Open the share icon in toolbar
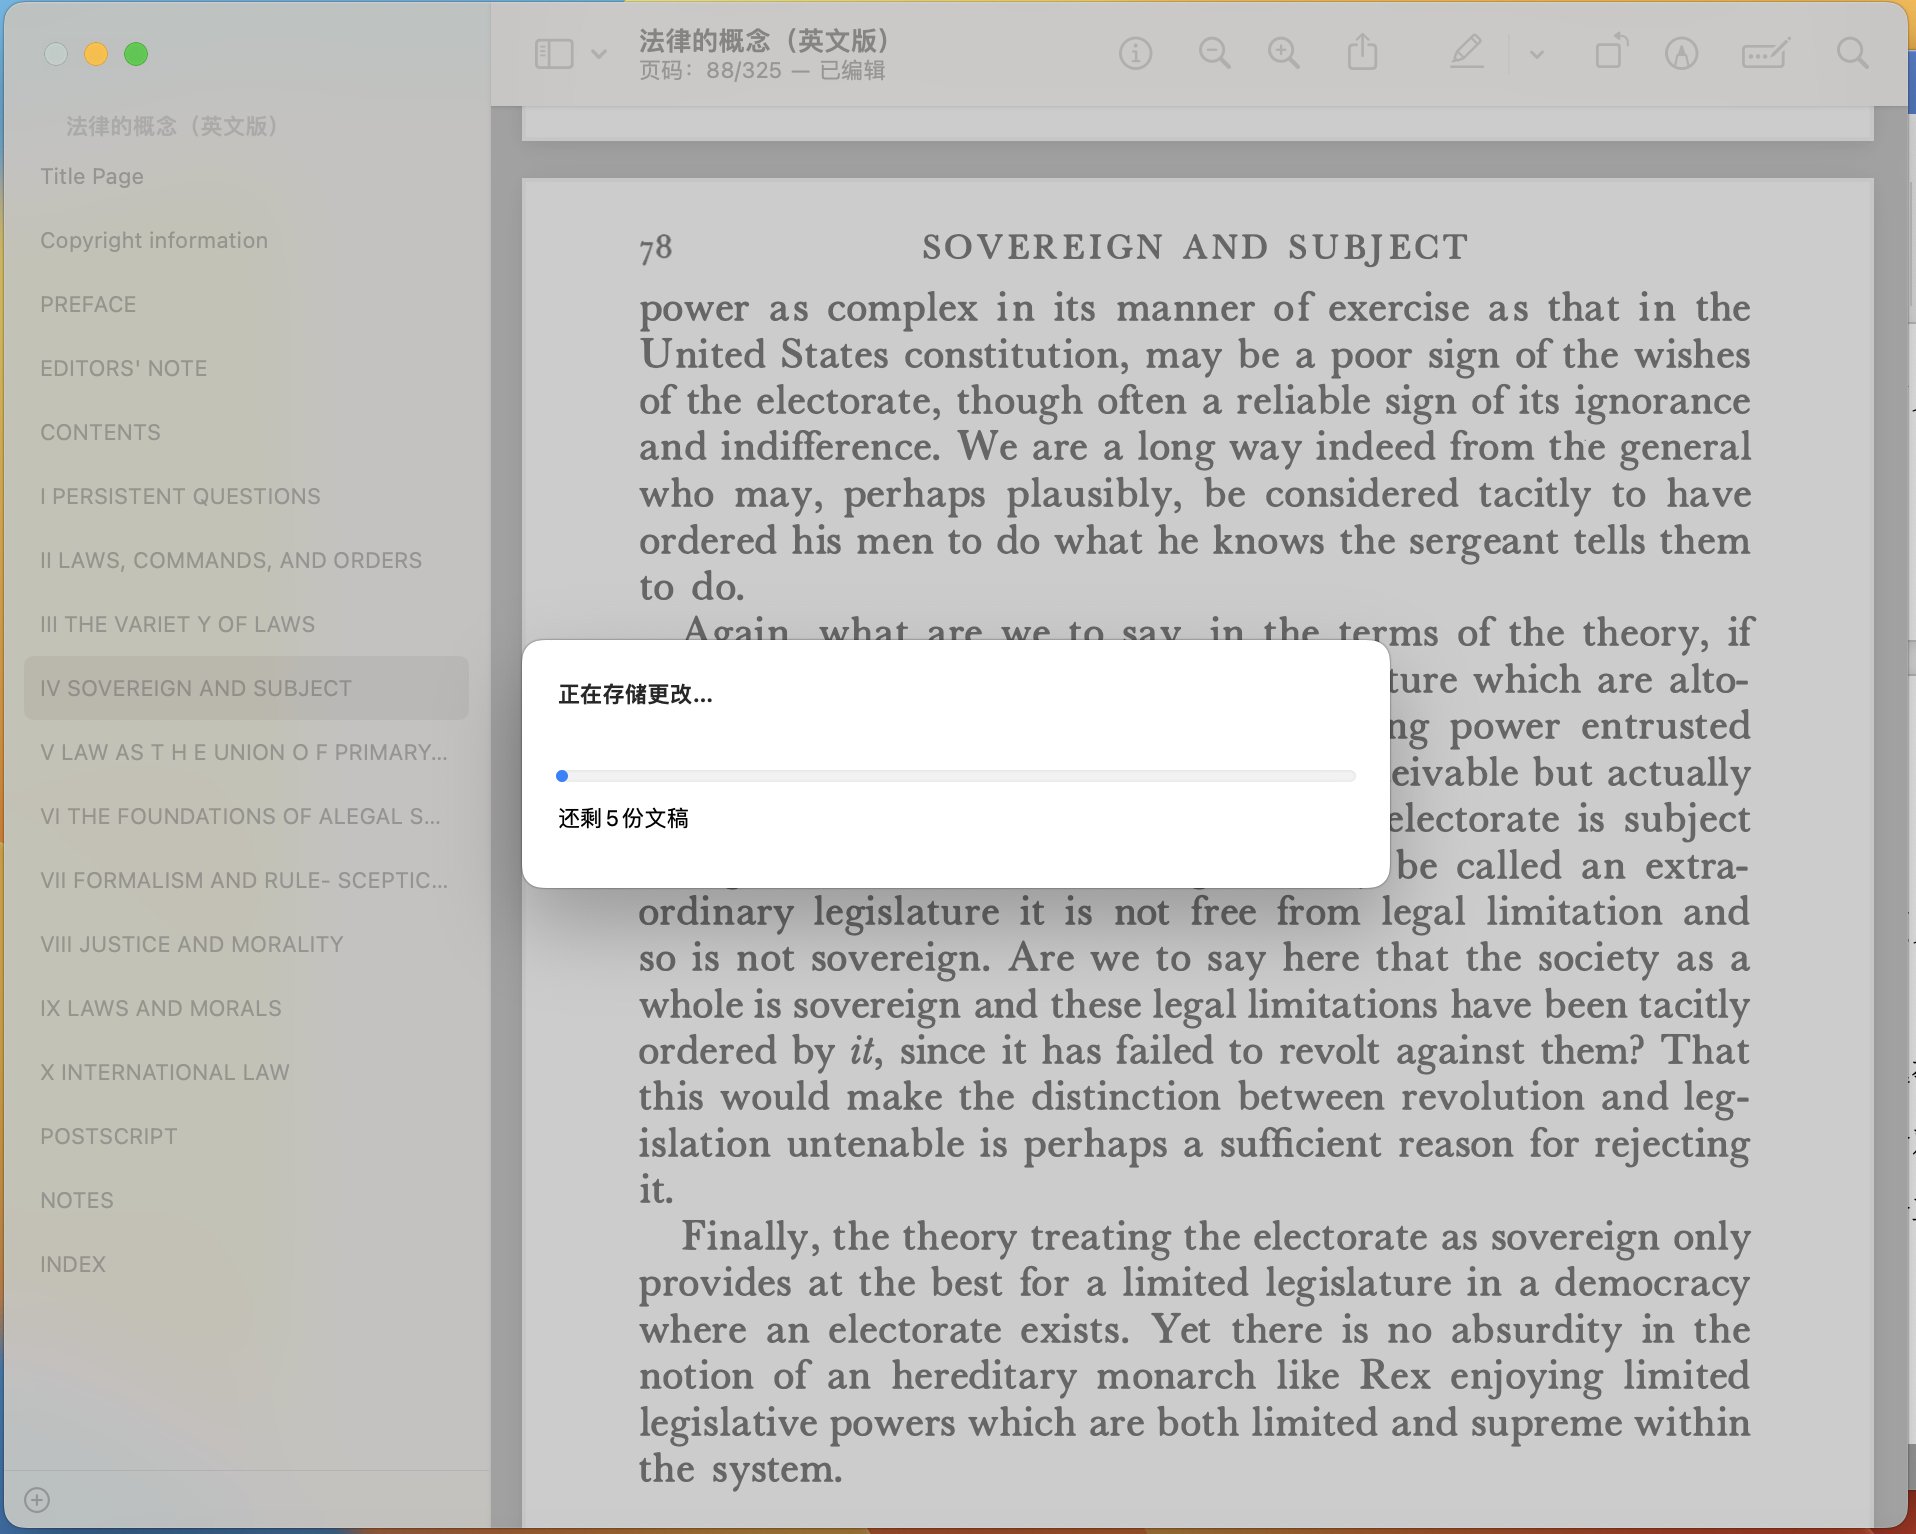This screenshot has width=1916, height=1534. point(1362,54)
